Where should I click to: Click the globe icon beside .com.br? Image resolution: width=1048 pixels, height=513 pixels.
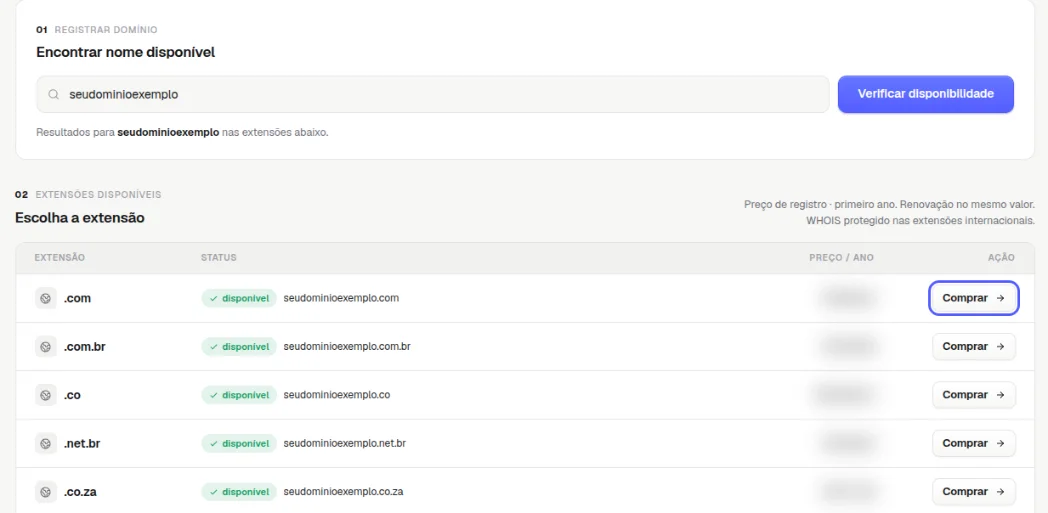pyautogui.click(x=45, y=347)
